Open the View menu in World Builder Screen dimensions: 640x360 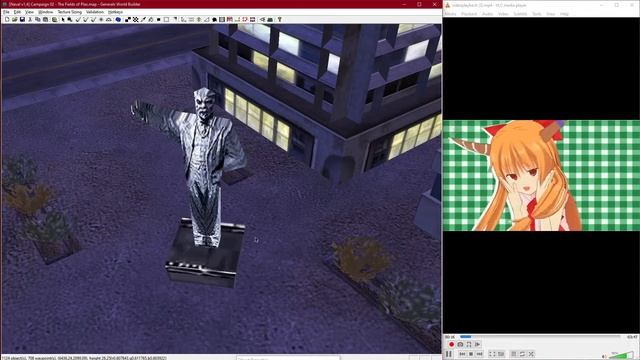click(29, 12)
